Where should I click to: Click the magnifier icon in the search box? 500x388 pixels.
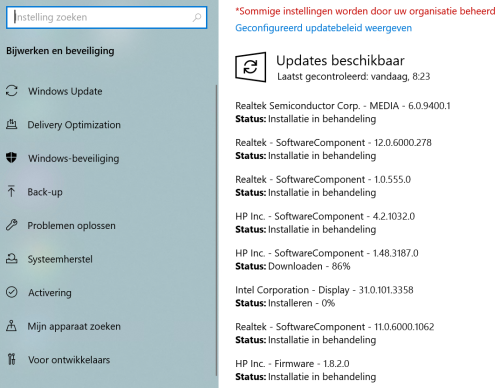197,17
